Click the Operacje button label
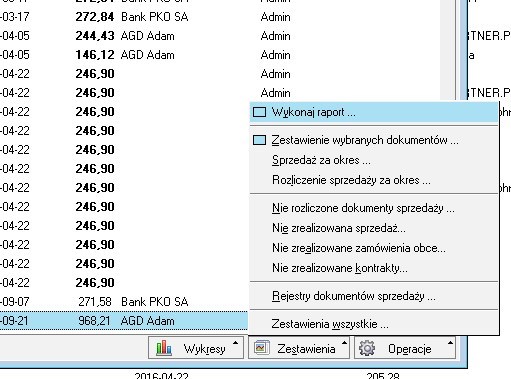Screen dimensions: 511x379 410,349
